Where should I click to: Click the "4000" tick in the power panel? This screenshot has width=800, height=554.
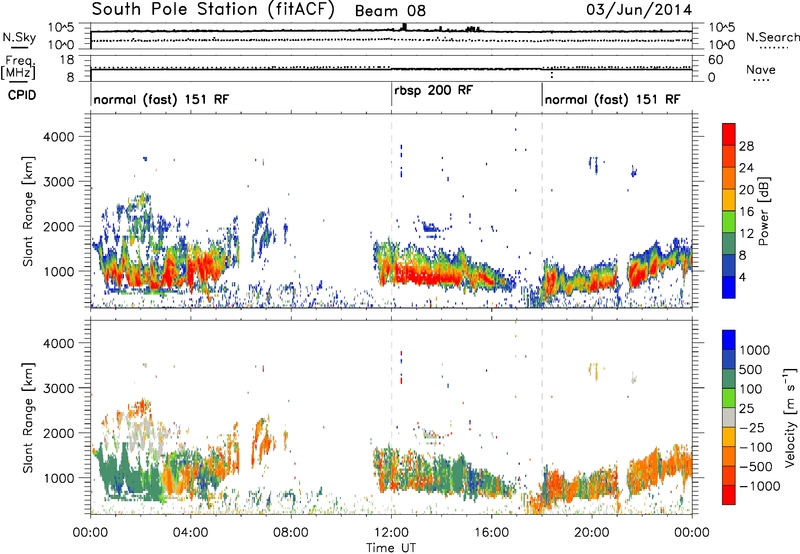[x=58, y=137]
